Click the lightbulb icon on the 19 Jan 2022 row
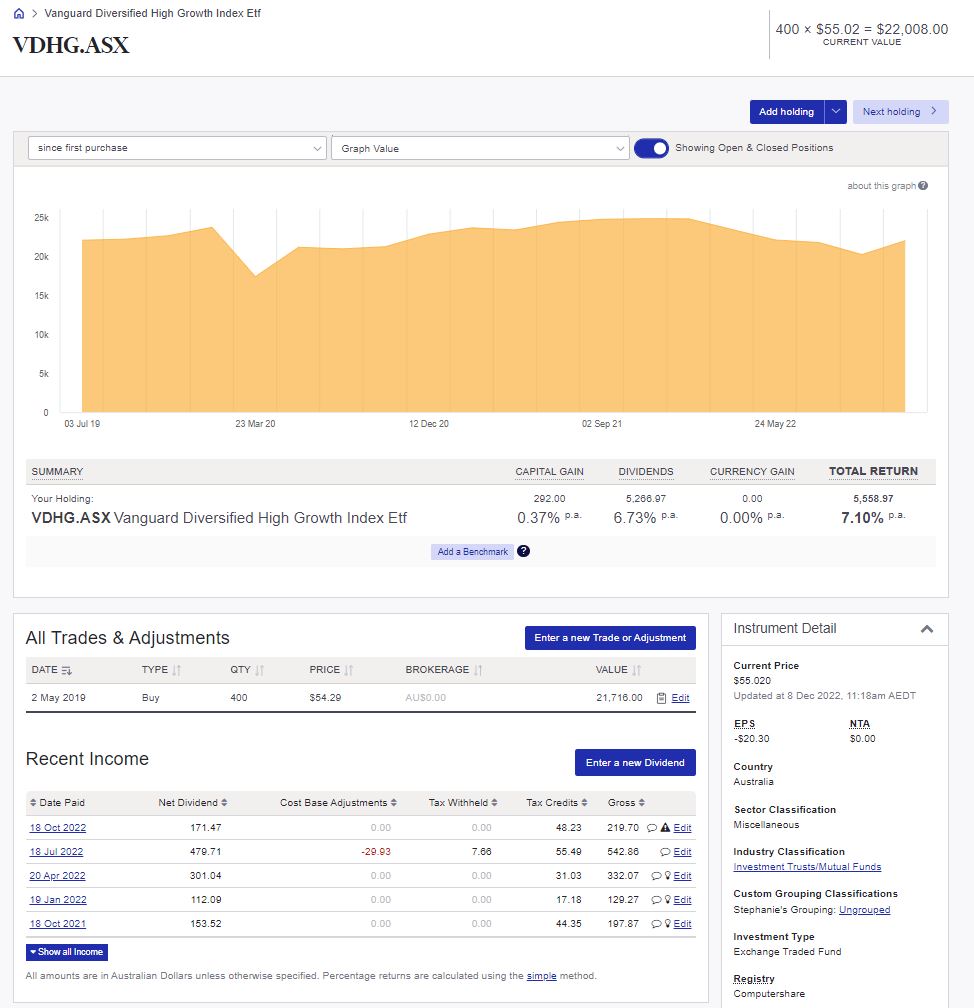 (667, 899)
